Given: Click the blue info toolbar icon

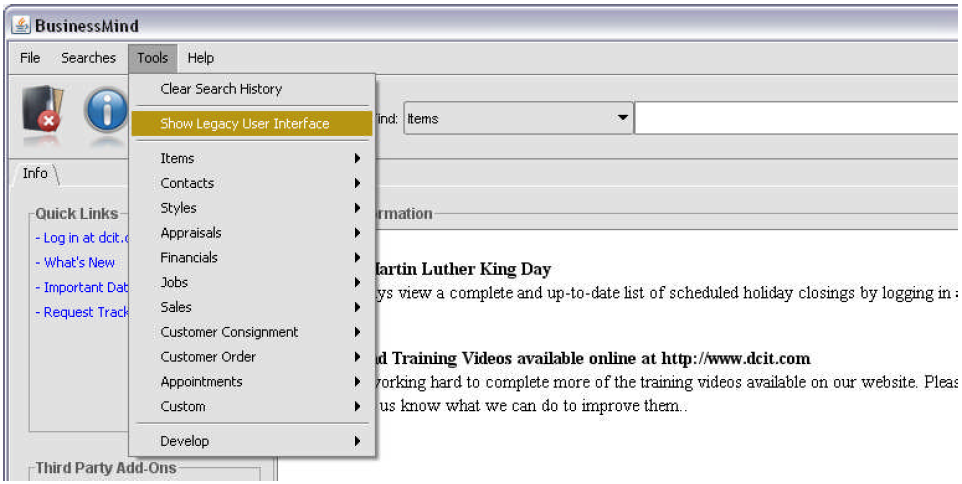Looking at the screenshot, I should click(106, 110).
